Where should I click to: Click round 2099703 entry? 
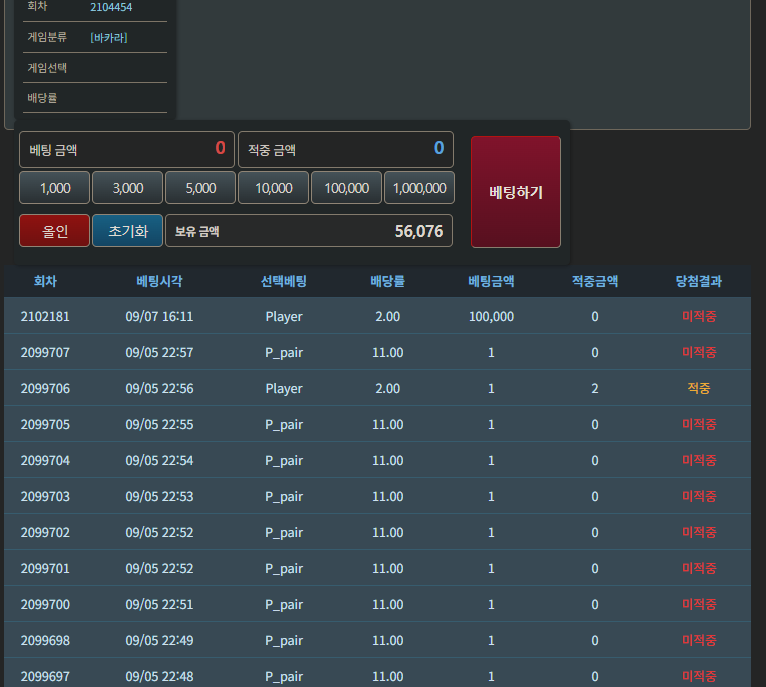click(x=45, y=496)
